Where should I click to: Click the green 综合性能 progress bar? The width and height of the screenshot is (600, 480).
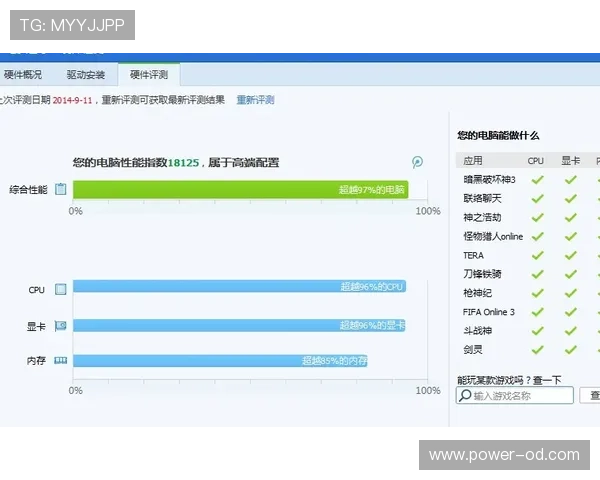241,190
